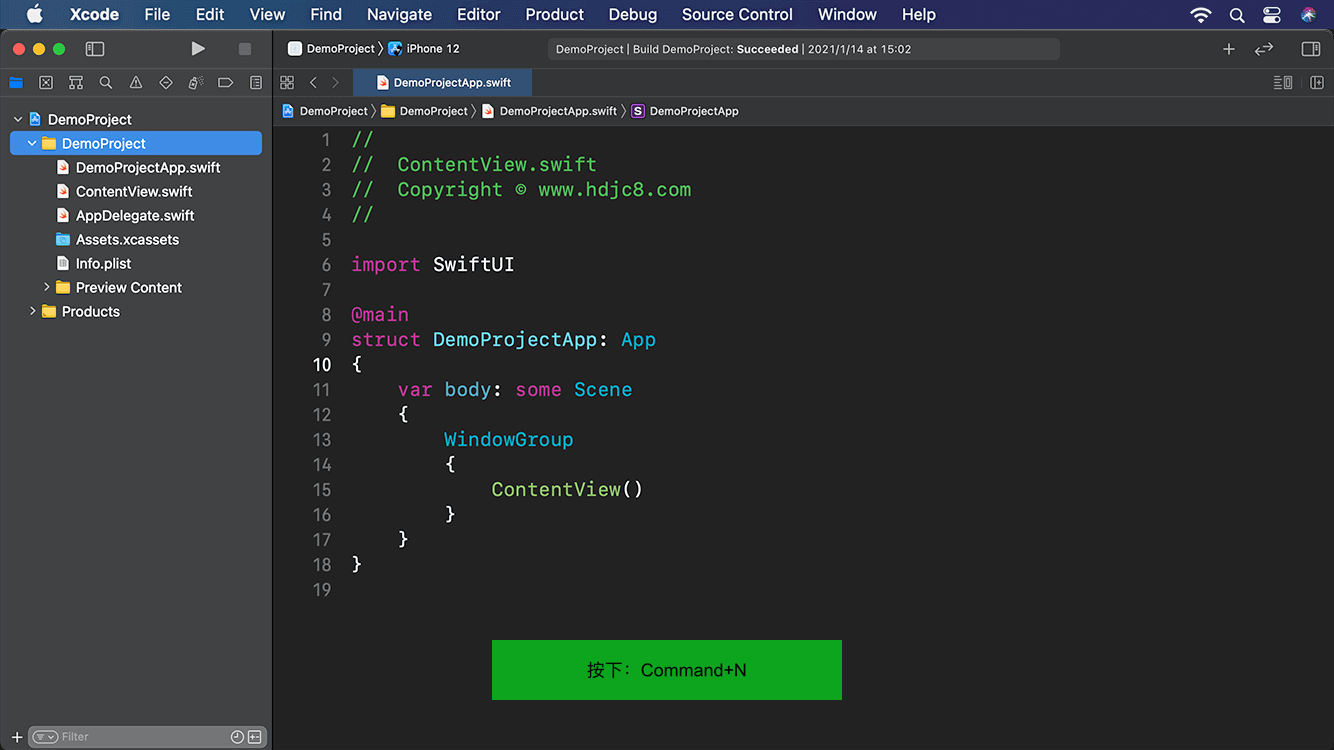Toggle the navigator sidebar
The image size is (1334, 750).
click(x=95, y=49)
